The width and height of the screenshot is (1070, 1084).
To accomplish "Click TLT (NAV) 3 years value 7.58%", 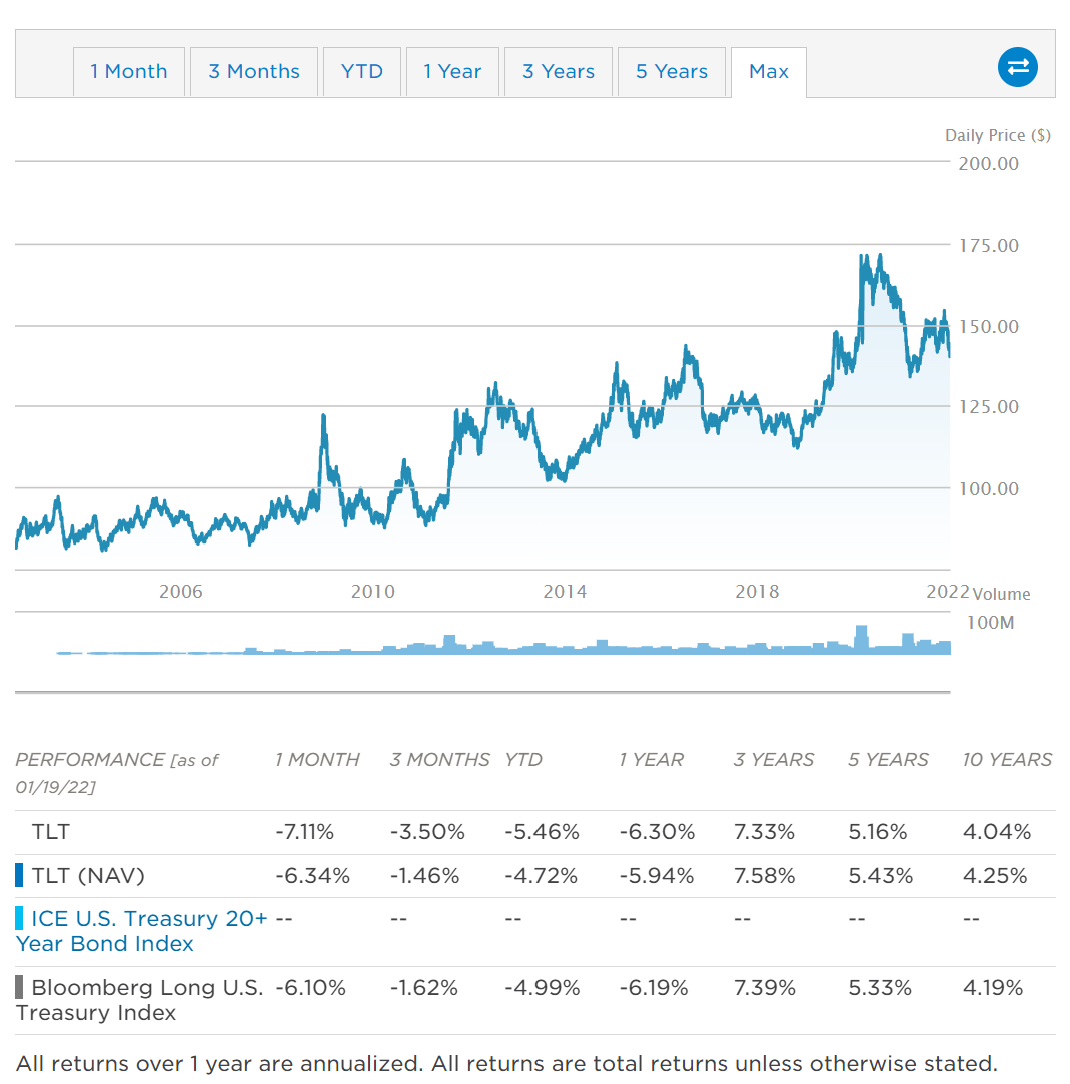I will coord(764,875).
